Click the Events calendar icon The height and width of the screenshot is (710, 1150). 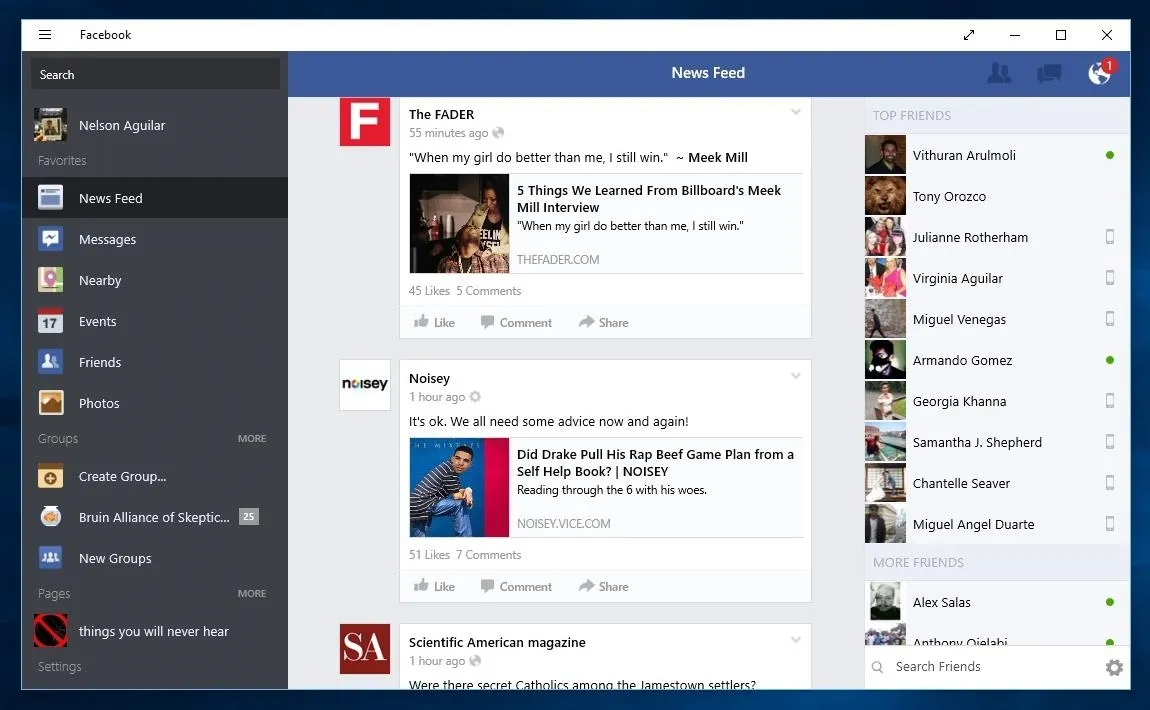pos(51,321)
